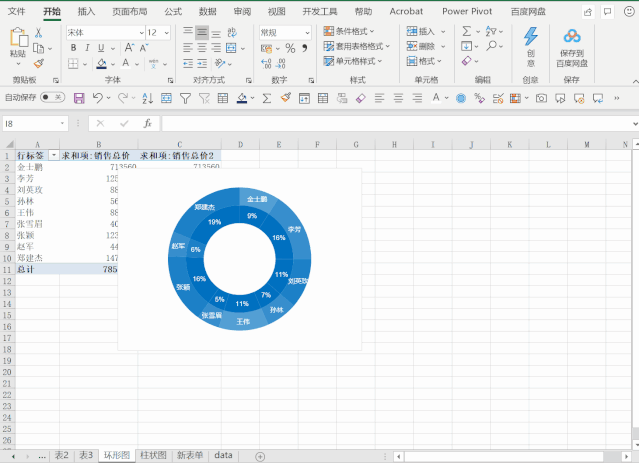Click the increase indent icon

[202, 63]
